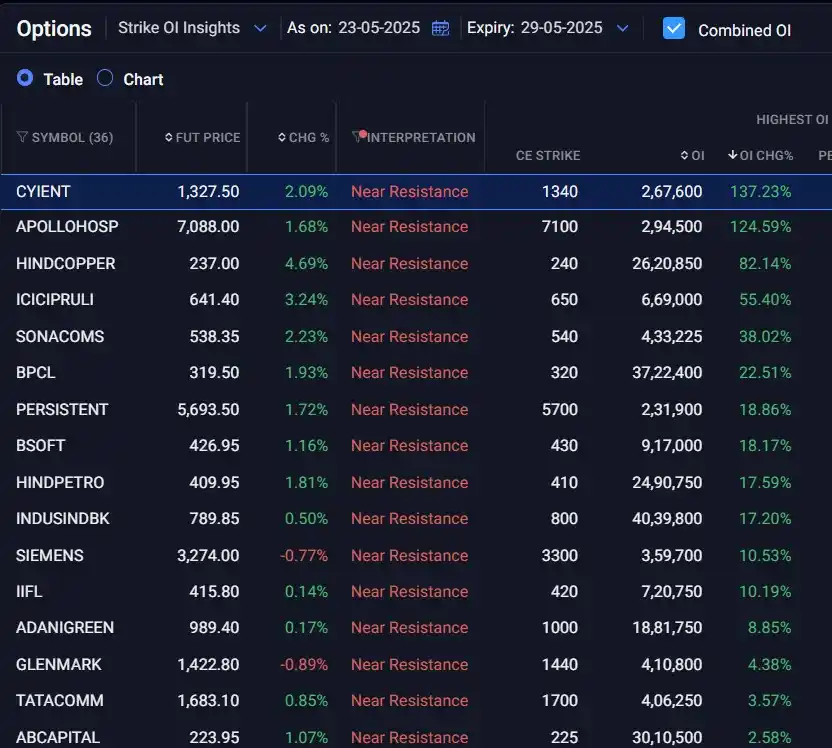Open the Expiry date dropdown chevron
Screen dimensions: 832x748
tap(623, 28)
